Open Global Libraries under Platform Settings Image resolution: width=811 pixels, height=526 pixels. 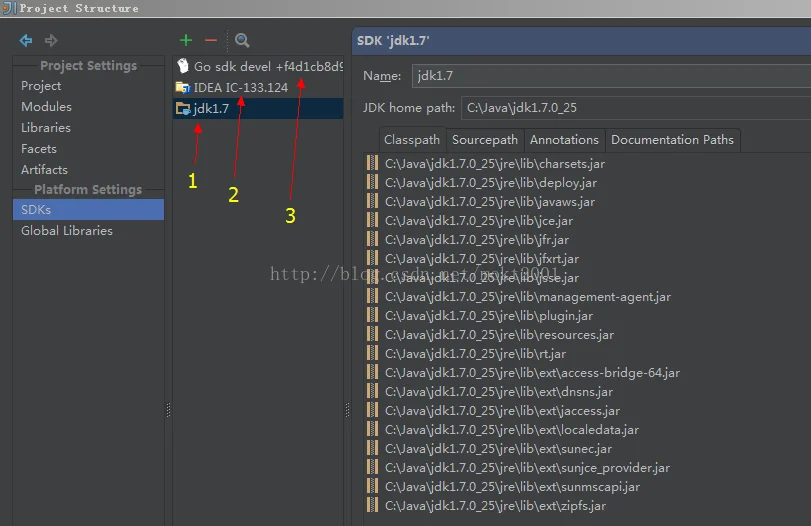(x=67, y=231)
